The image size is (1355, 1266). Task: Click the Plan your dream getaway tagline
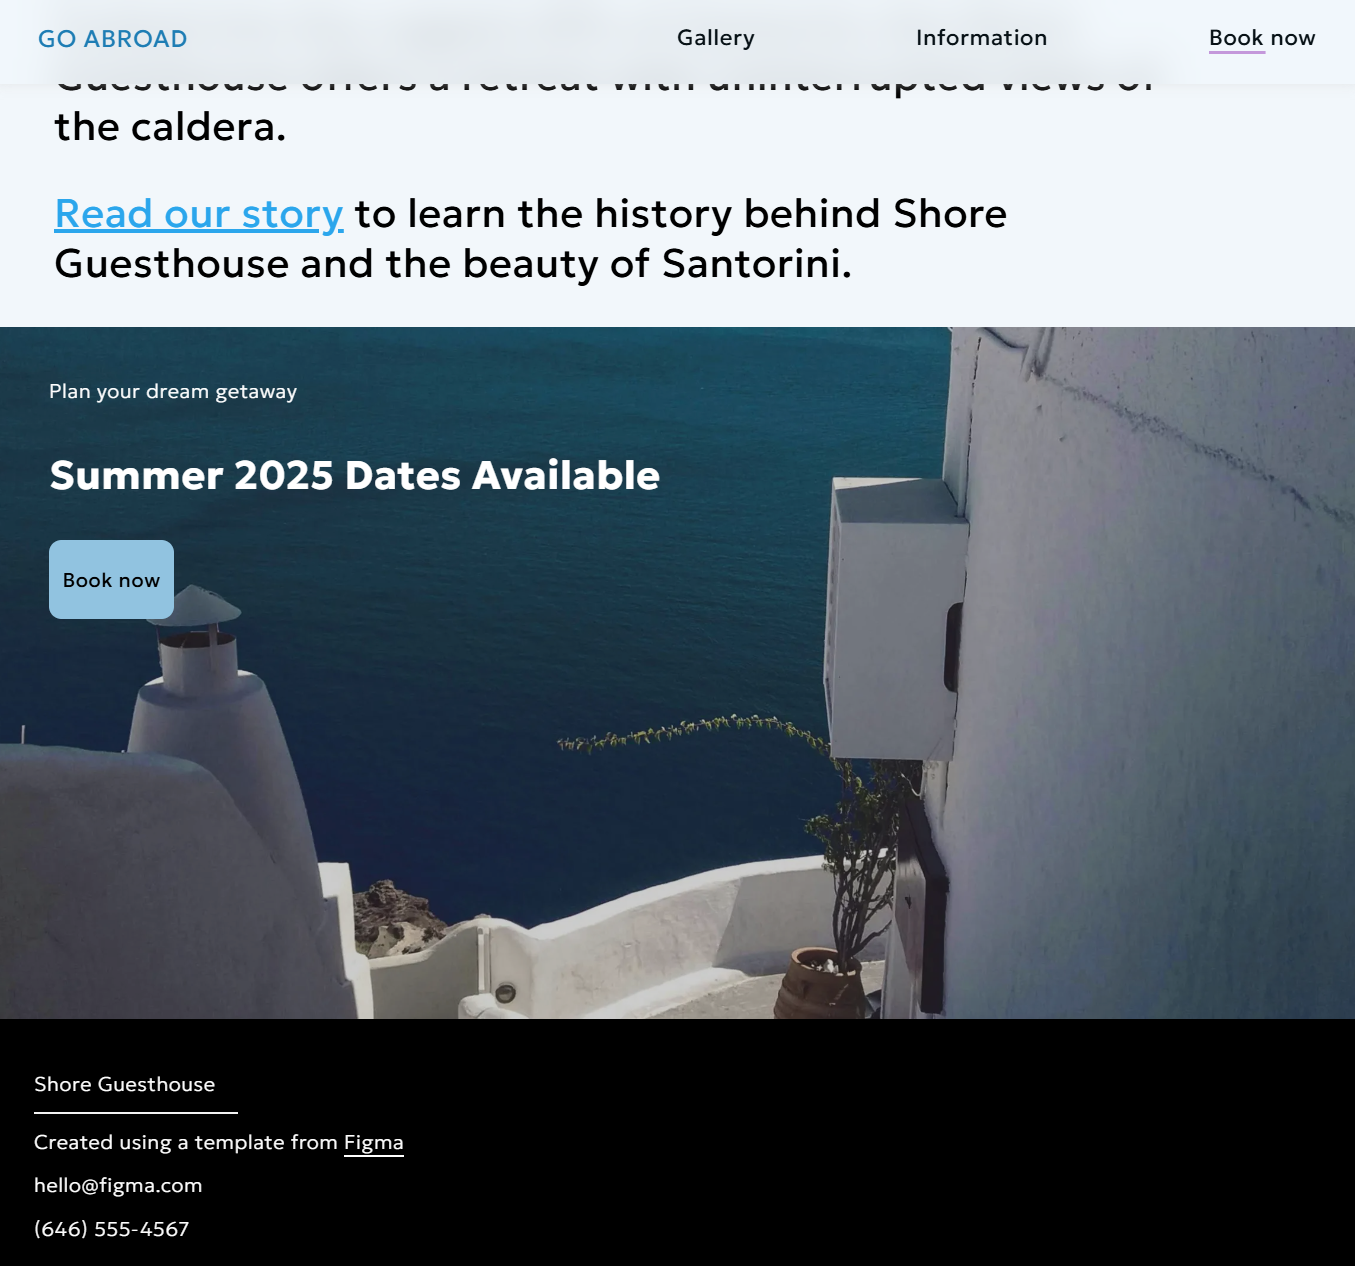click(x=173, y=391)
